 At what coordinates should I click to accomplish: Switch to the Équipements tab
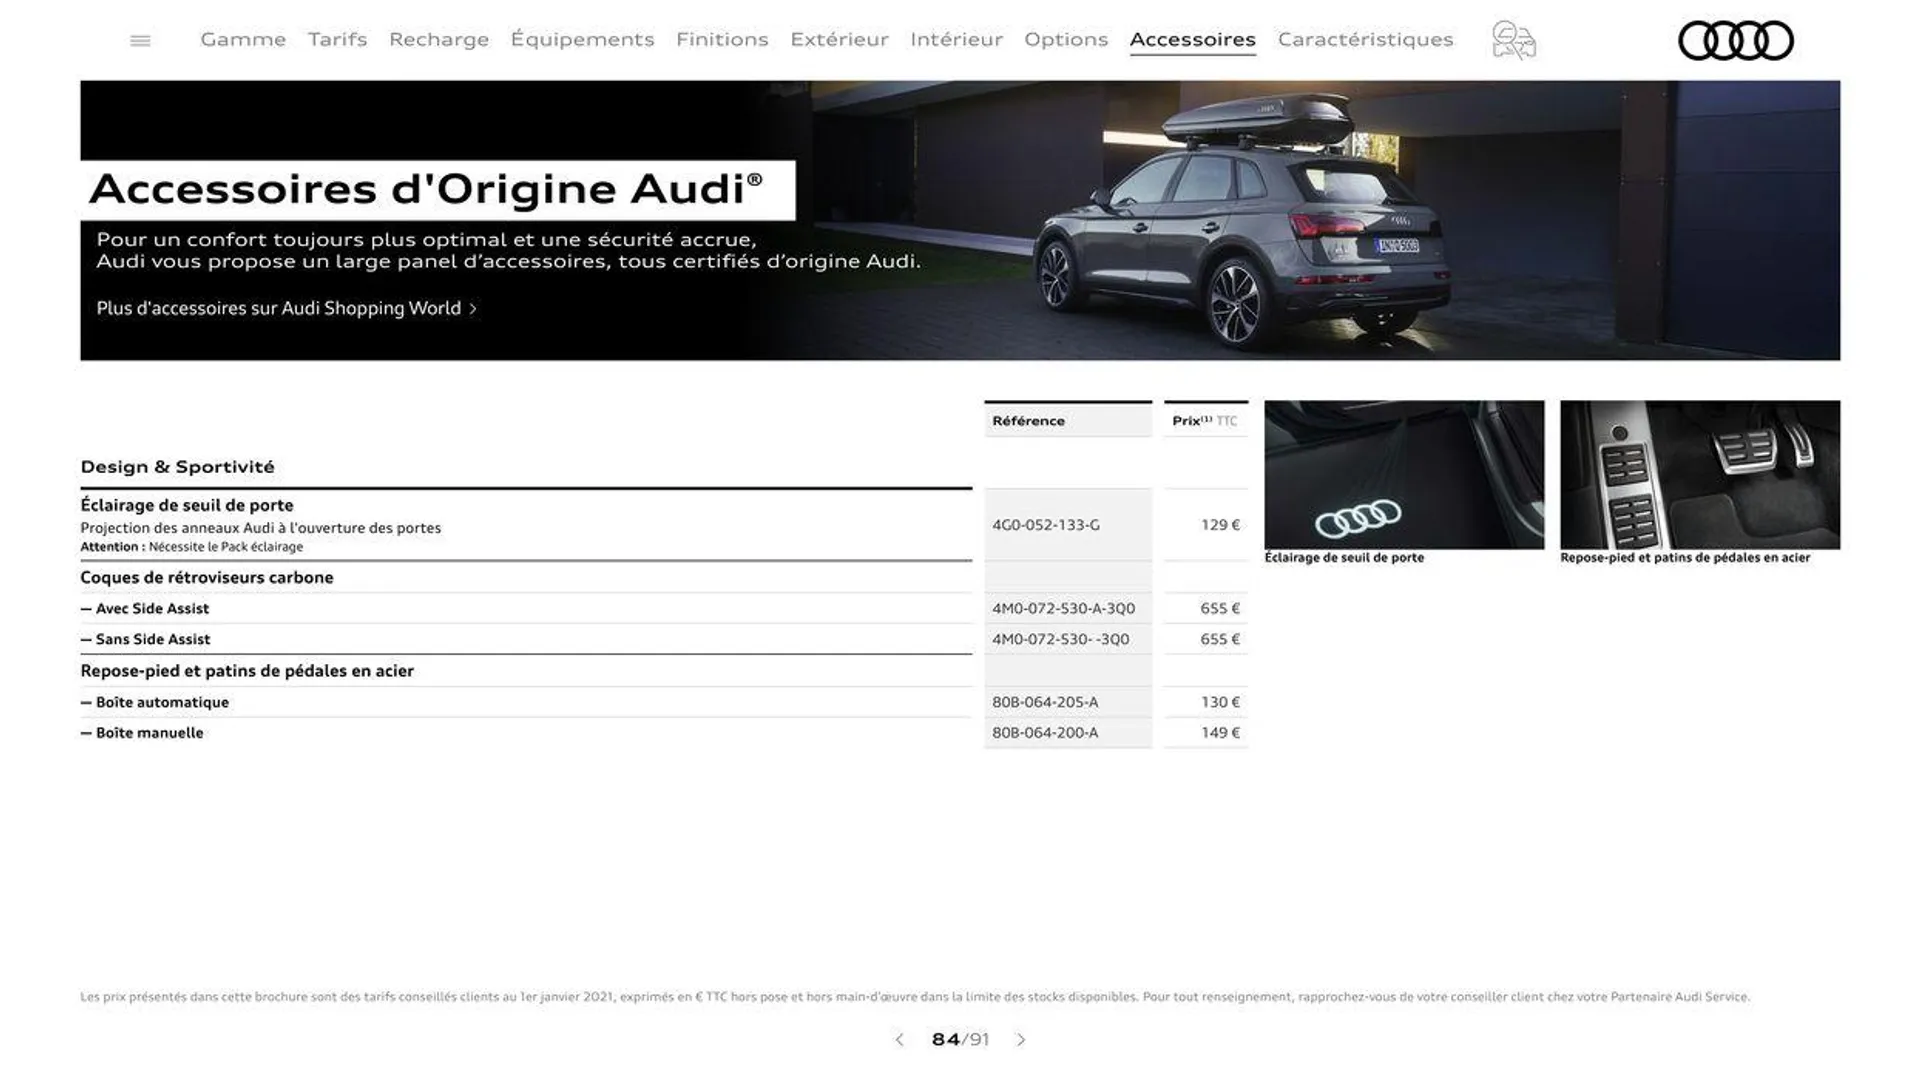click(x=582, y=39)
